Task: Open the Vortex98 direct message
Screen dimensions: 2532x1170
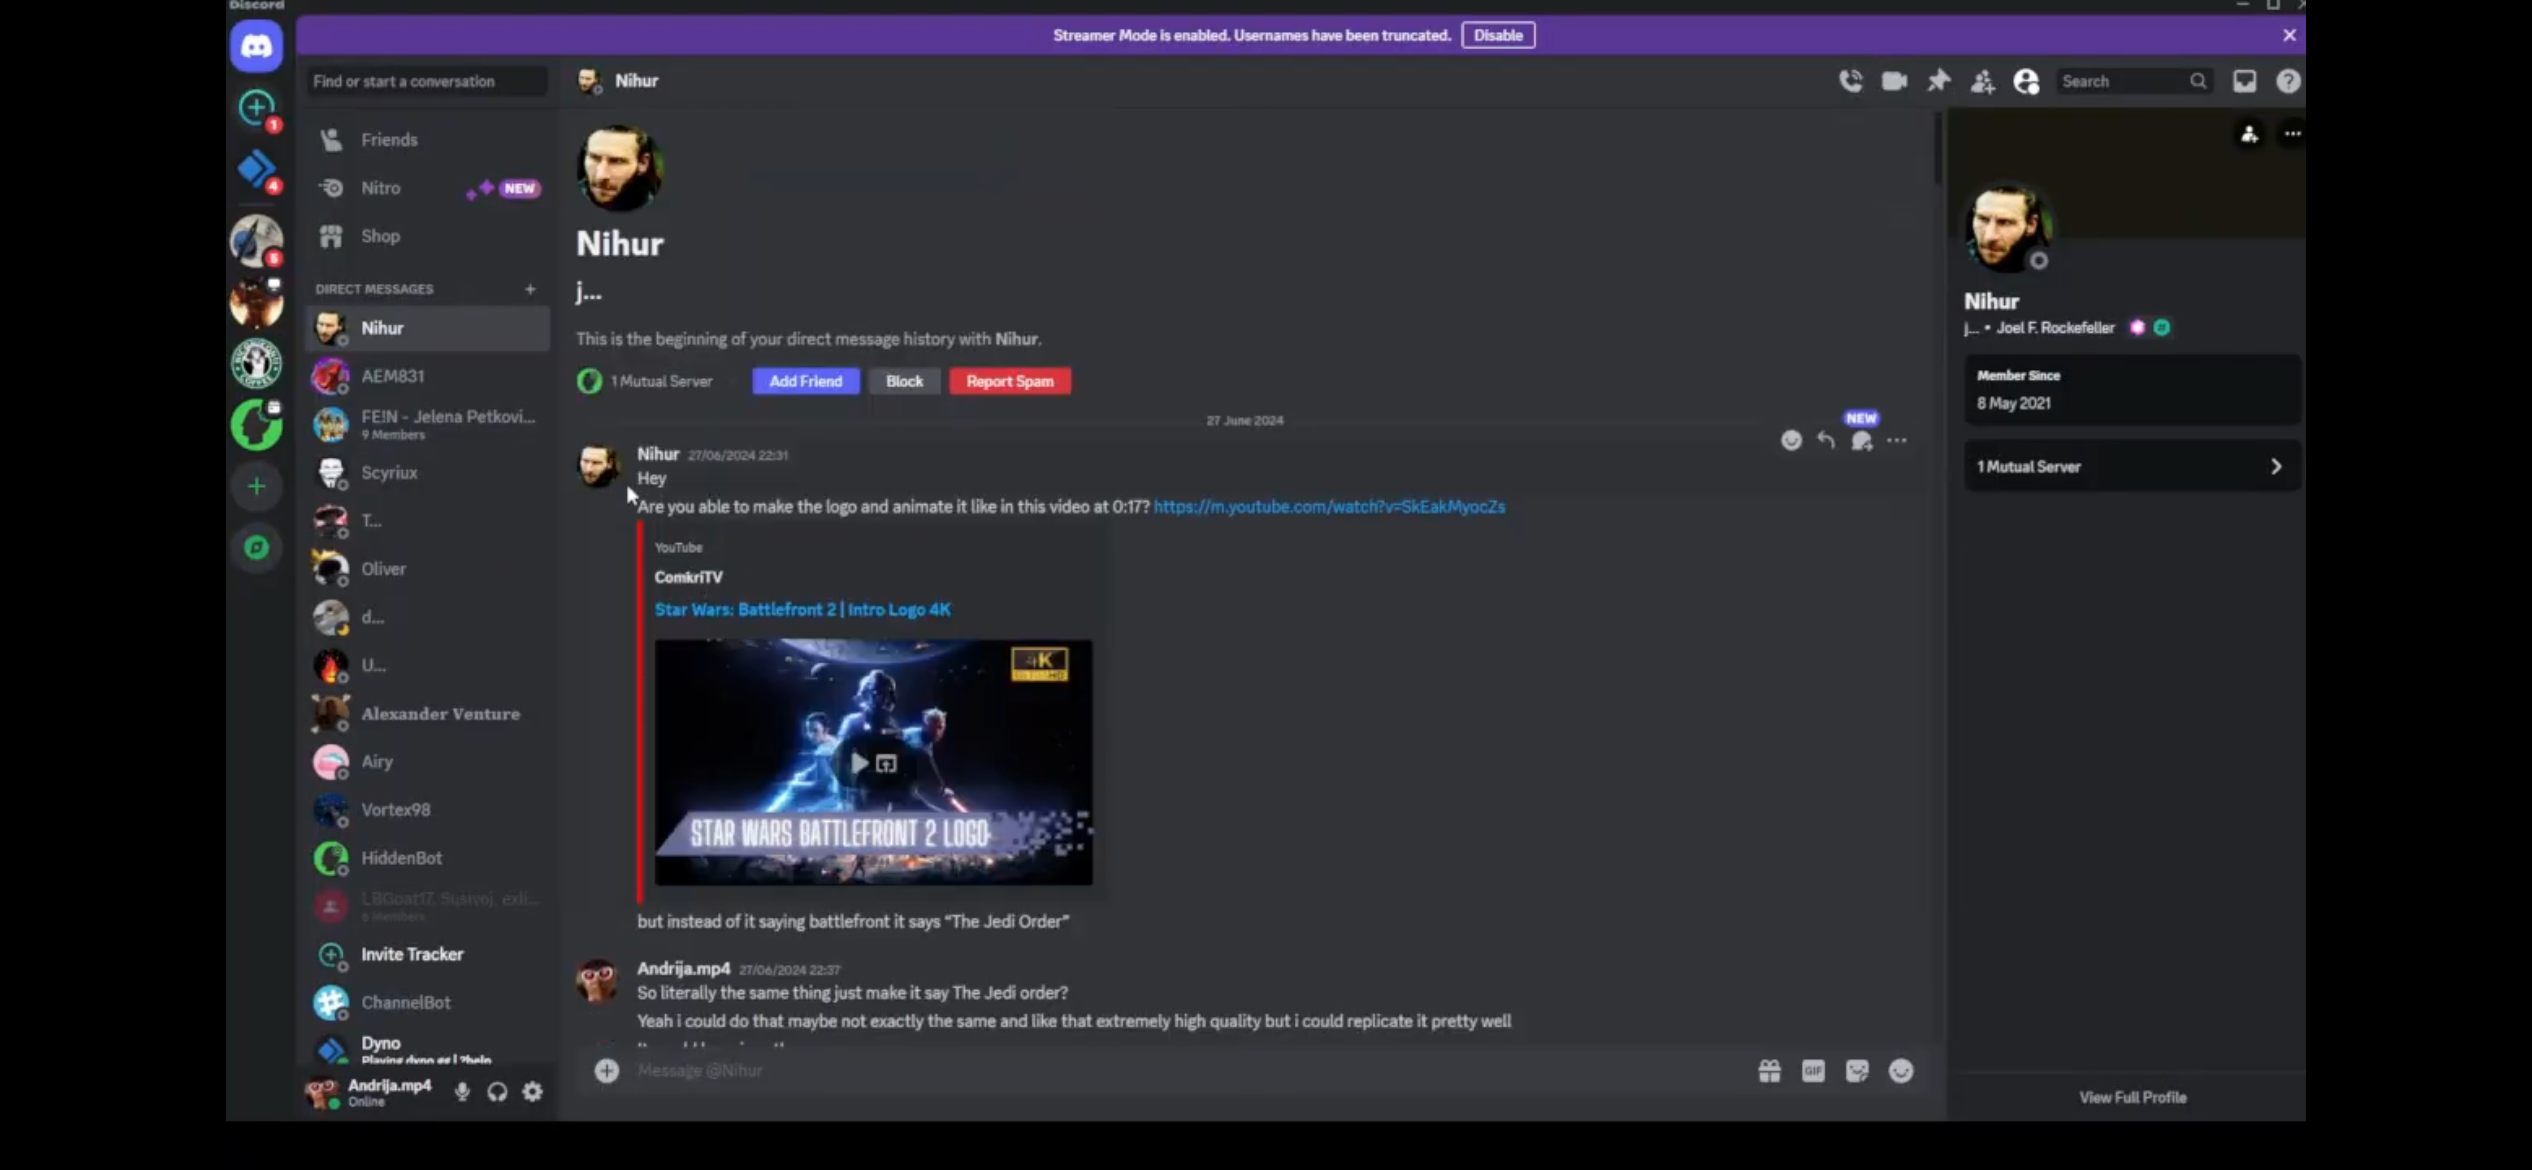Action: point(427,810)
